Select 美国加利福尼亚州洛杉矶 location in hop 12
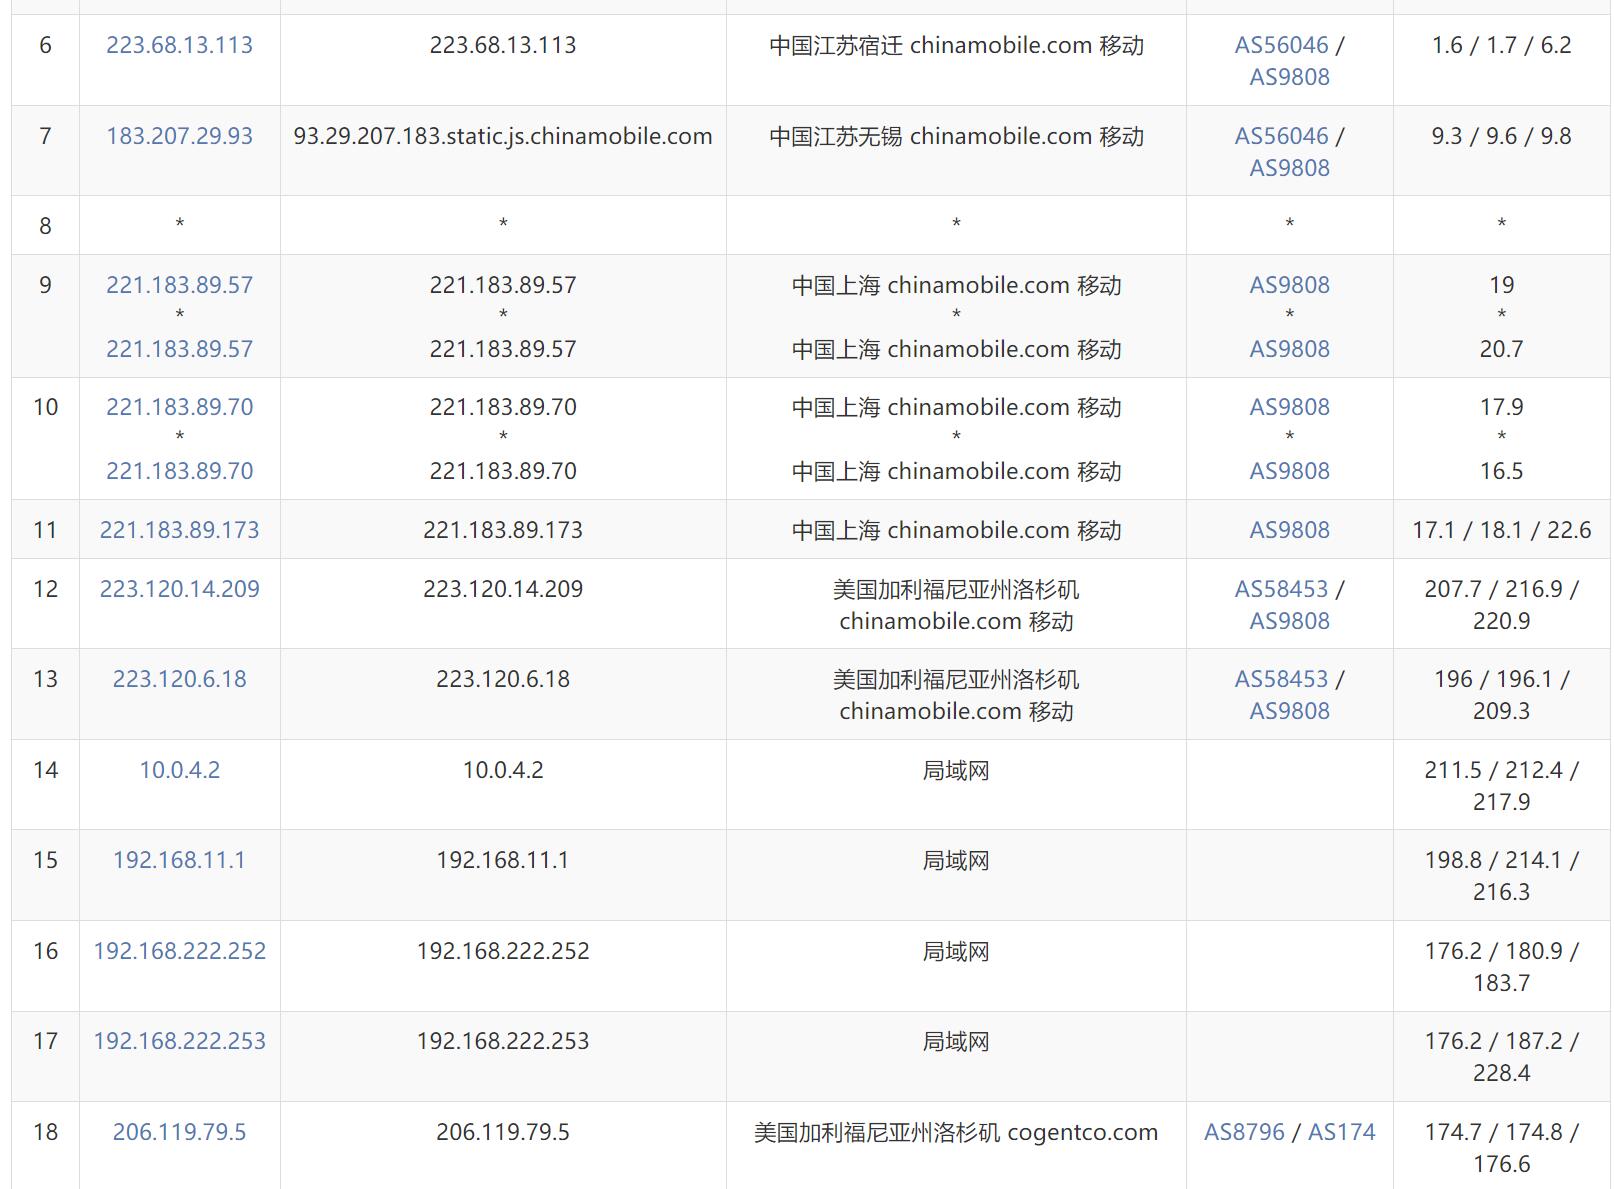The height and width of the screenshot is (1189, 1614). point(956,605)
